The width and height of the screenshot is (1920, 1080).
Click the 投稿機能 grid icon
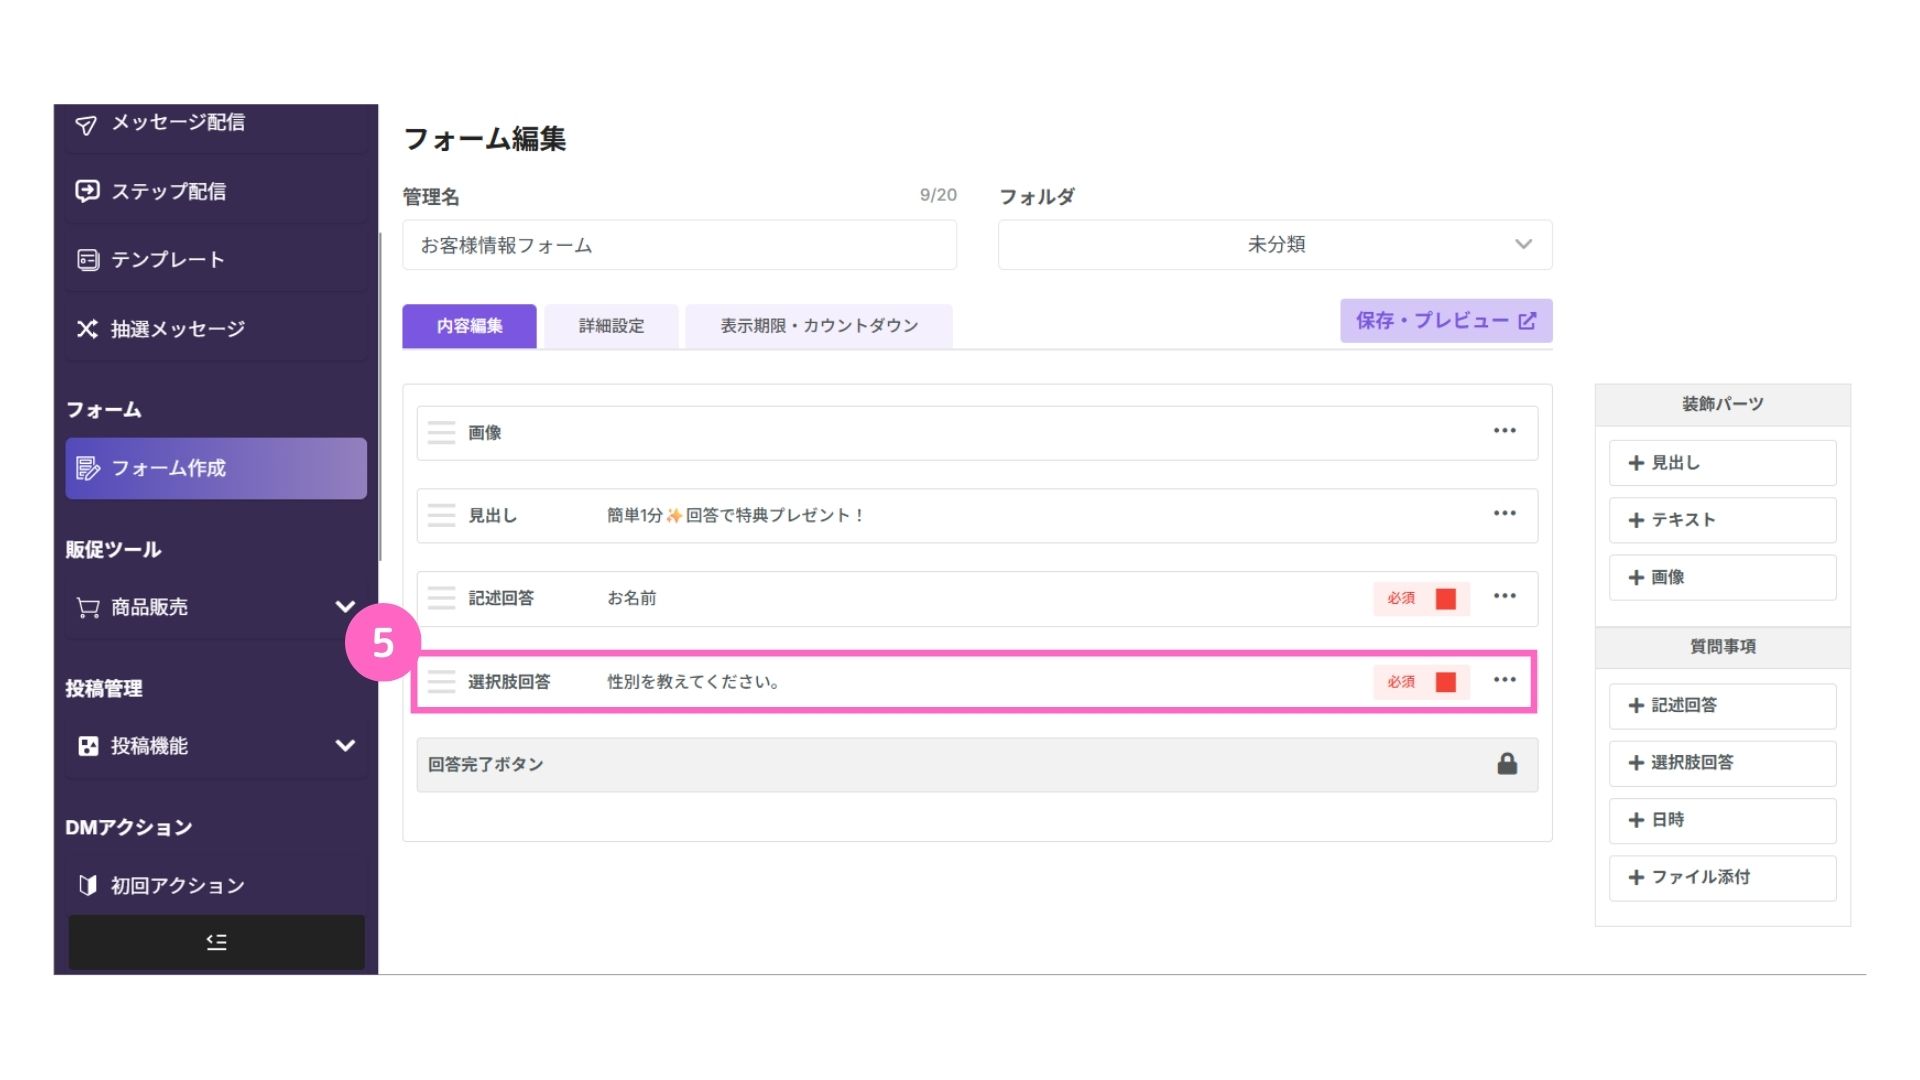pyautogui.click(x=88, y=746)
